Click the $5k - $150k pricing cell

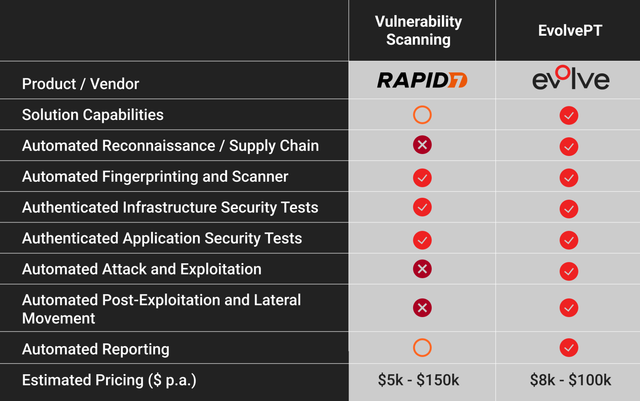click(x=421, y=380)
